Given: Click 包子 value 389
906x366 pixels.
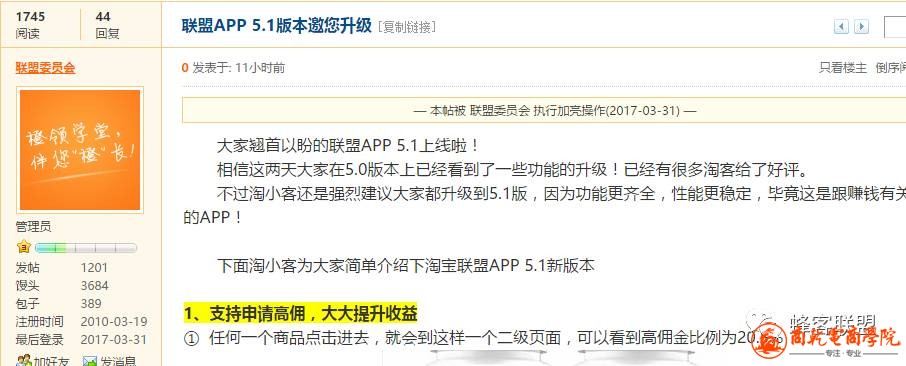Looking at the screenshot, I should point(91,304).
